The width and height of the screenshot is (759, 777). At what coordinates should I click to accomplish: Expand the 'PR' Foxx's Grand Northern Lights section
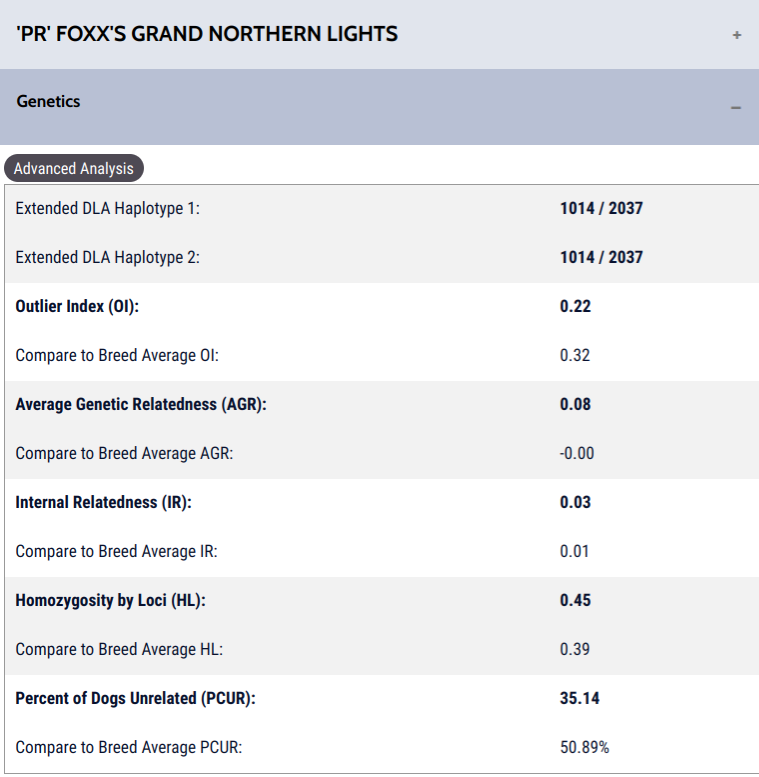pyautogui.click(x=737, y=35)
